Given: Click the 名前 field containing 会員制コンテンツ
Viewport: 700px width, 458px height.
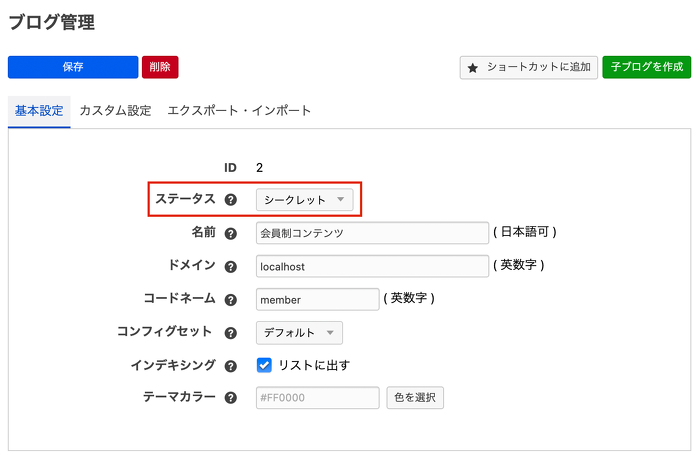Looking at the screenshot, I should (371, 233).
